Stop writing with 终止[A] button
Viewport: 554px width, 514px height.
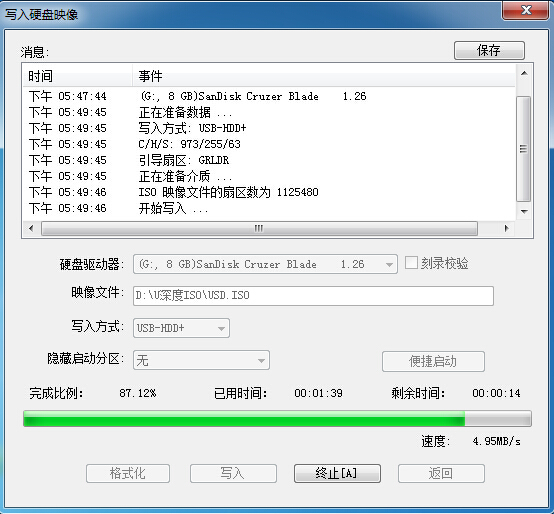(x=337, y=473)
